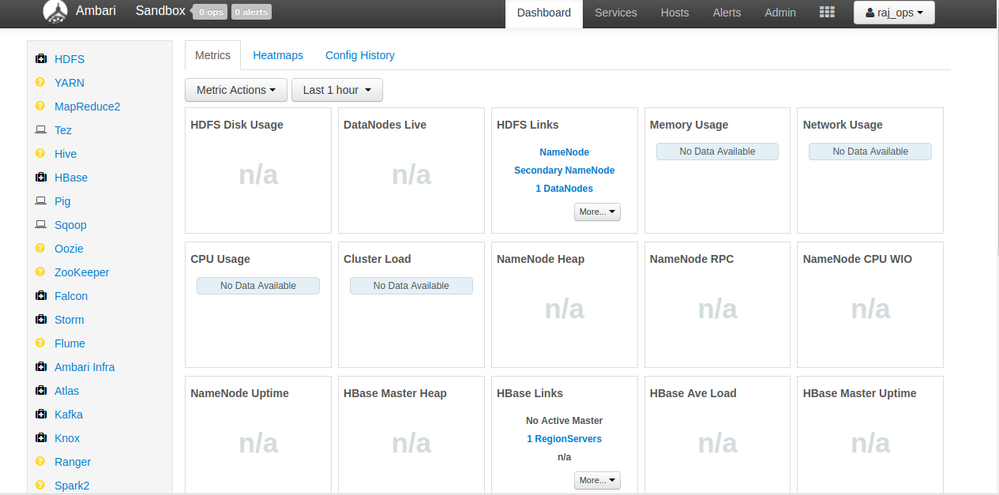Click the No Active Master text
Viewport: 999px width, 495px height.
coord(564,420)
